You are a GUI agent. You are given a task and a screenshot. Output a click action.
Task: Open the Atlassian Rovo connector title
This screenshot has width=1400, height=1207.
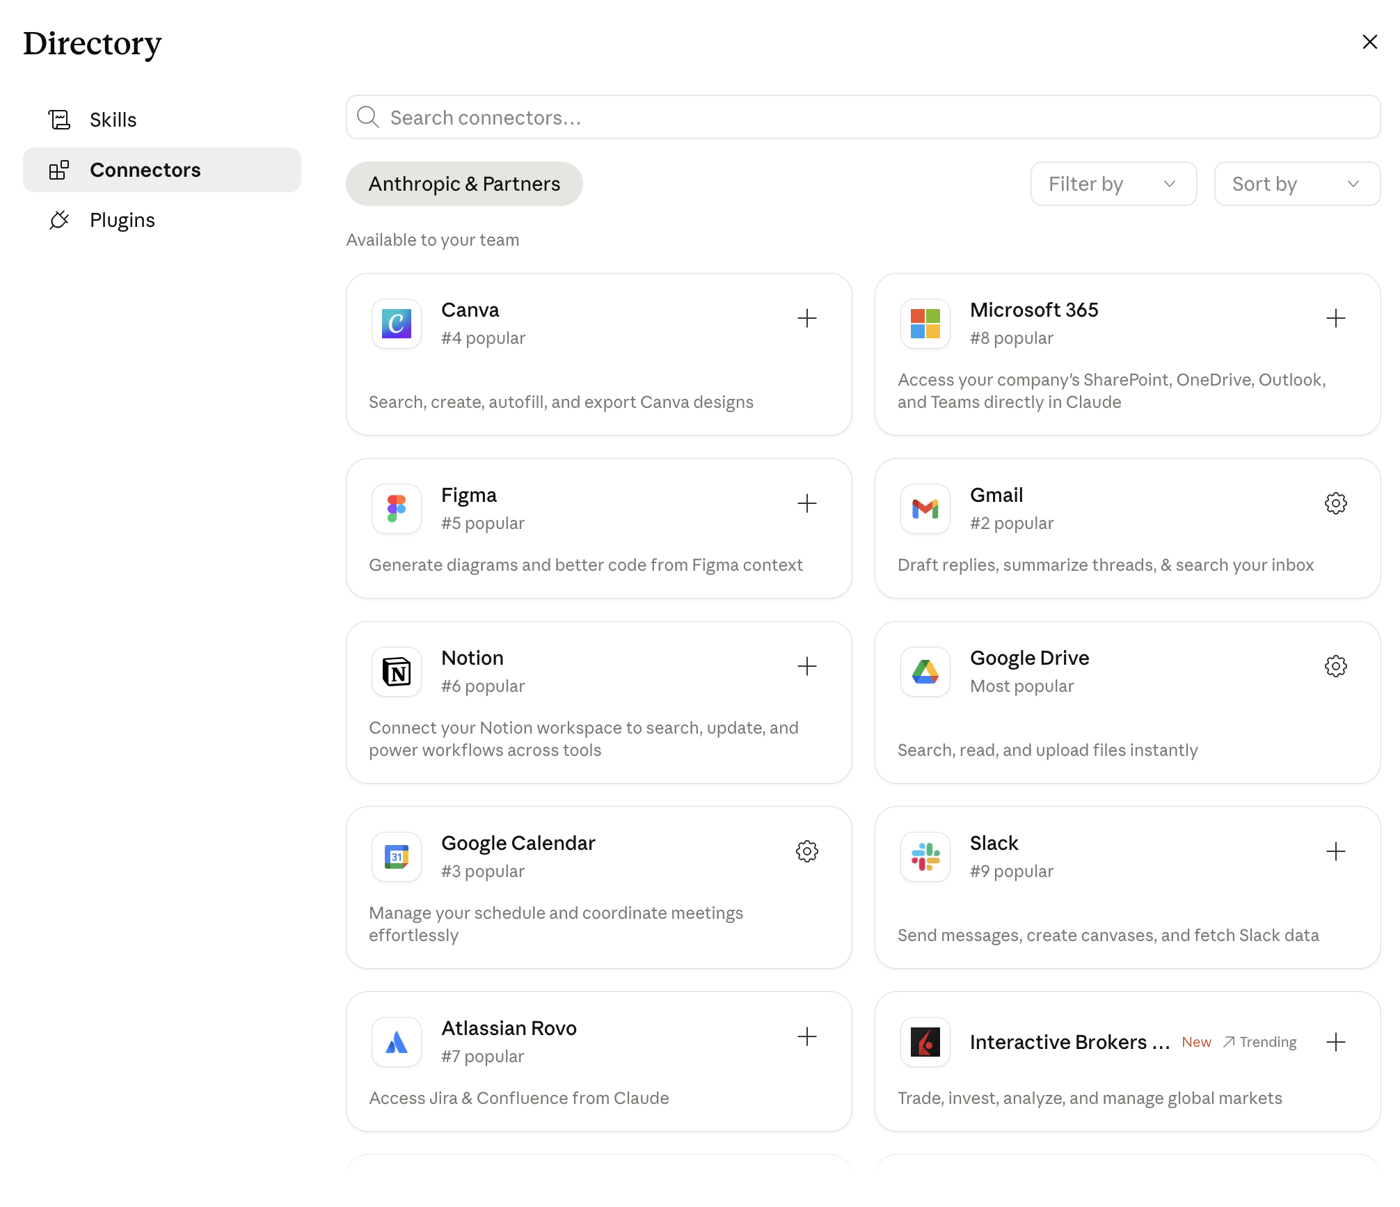coord(509,1028)
